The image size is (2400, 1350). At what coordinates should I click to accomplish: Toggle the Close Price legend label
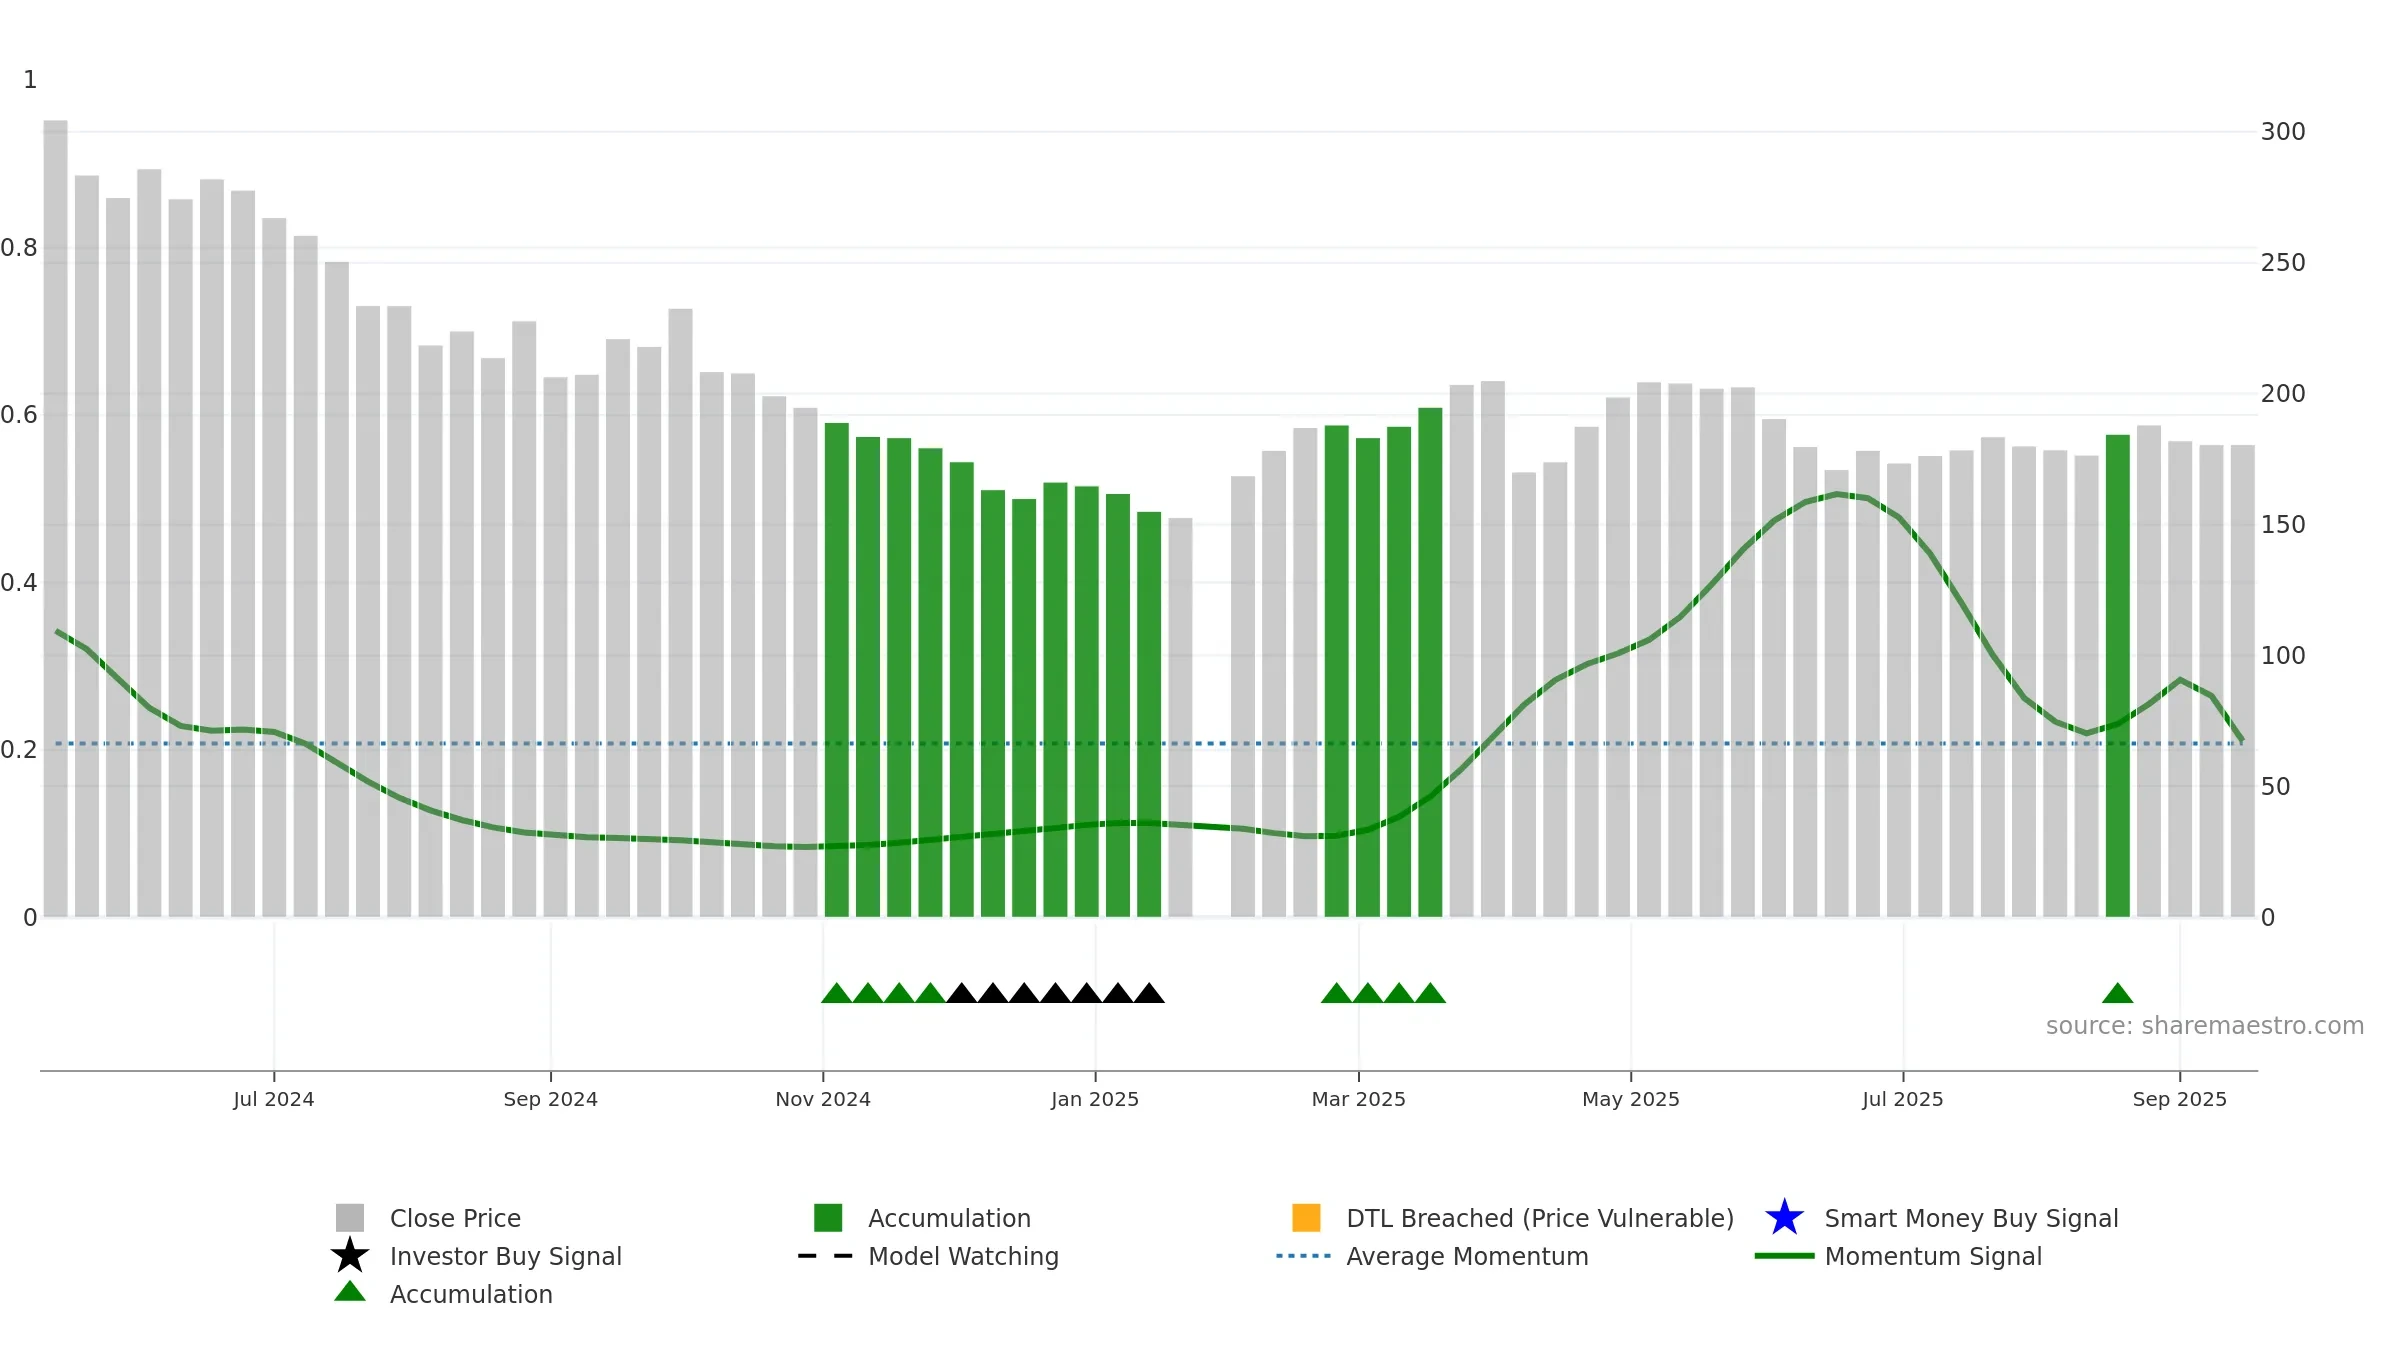(x=455, y=1218)
